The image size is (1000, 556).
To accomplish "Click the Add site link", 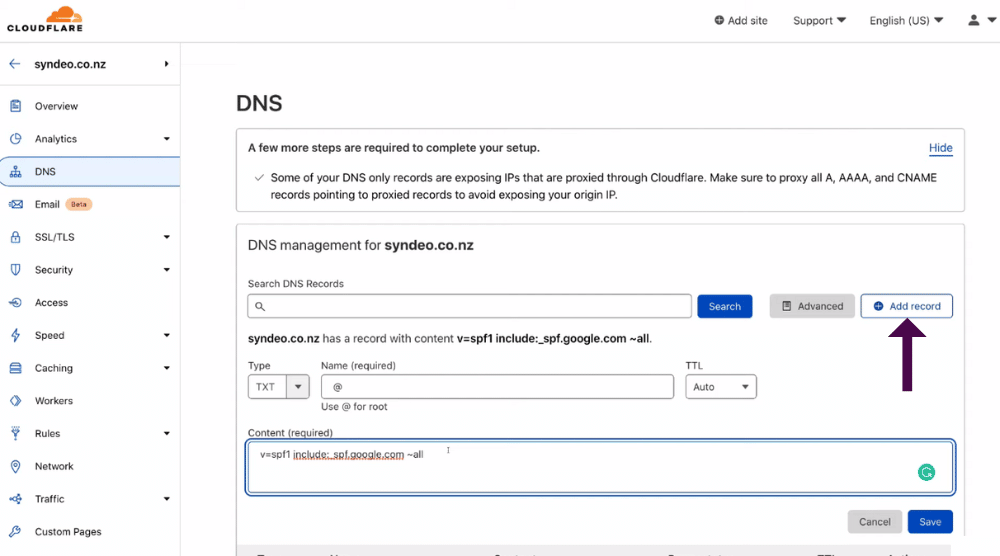I will point(740,20).
